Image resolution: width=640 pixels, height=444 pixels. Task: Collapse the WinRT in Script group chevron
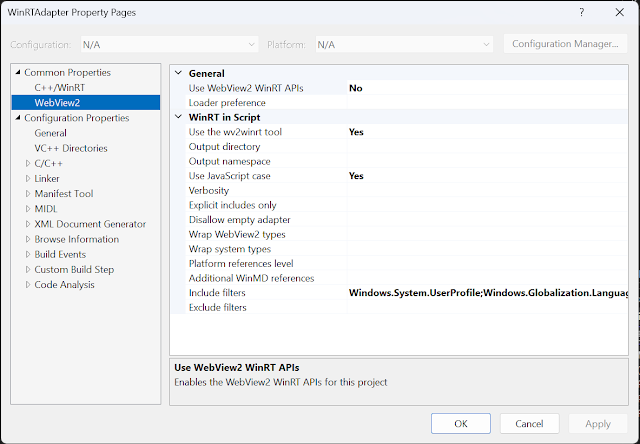click(178, 117)
